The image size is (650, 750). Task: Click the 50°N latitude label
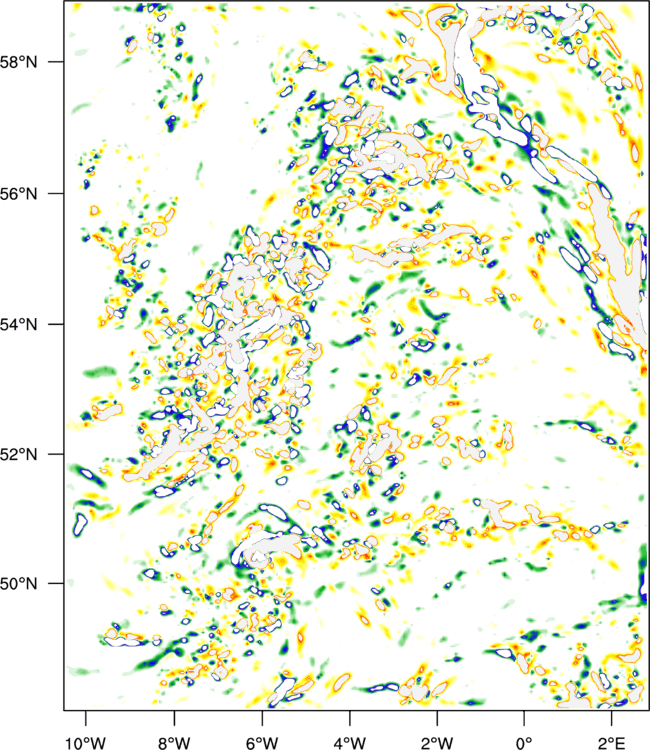tap(18, 584)
